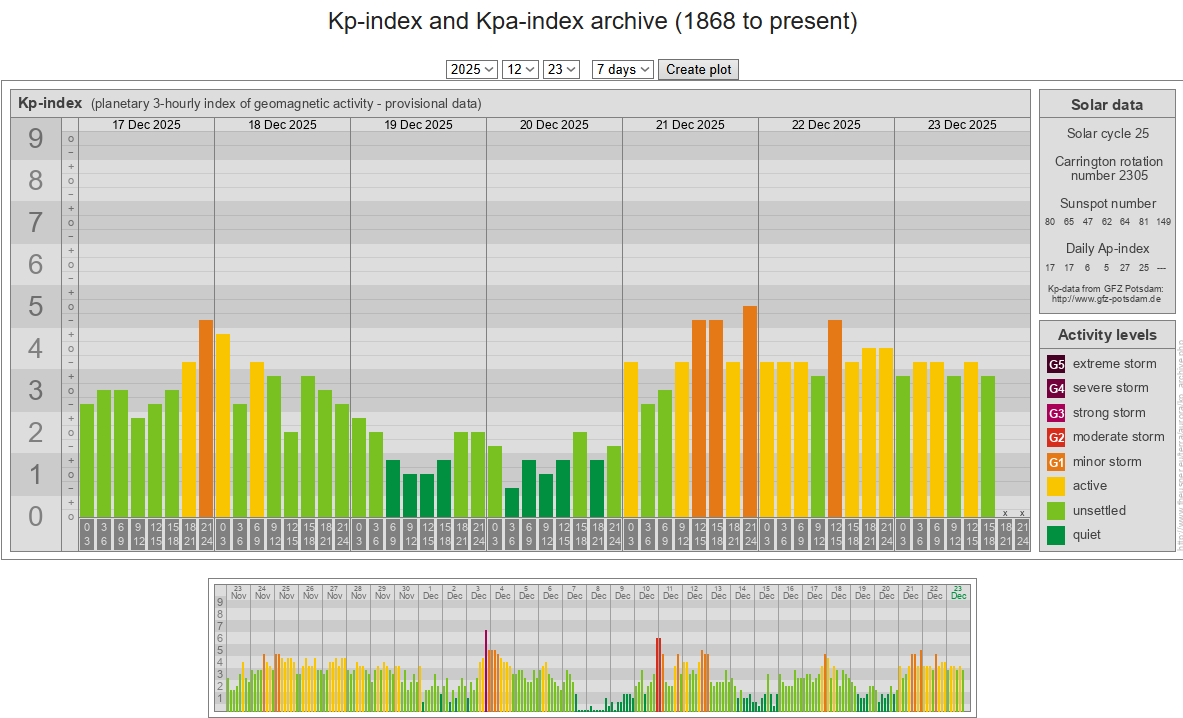The height and width of the screenshot is (718, 1183).
Task: Click the tall purple bar in overview chart
Action: pos(486,670)
